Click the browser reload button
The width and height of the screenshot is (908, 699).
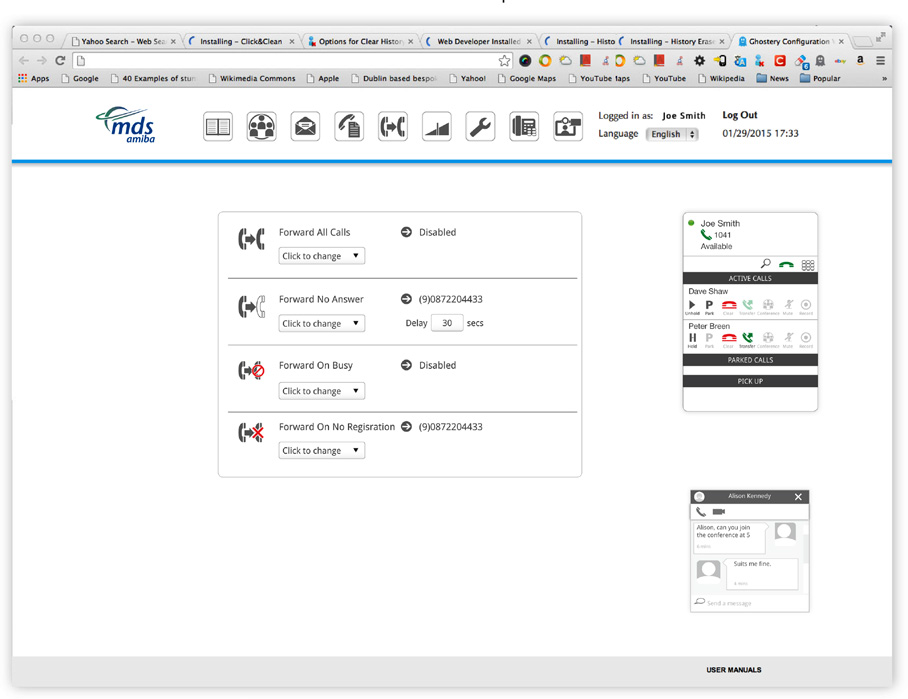coord(60,60)
